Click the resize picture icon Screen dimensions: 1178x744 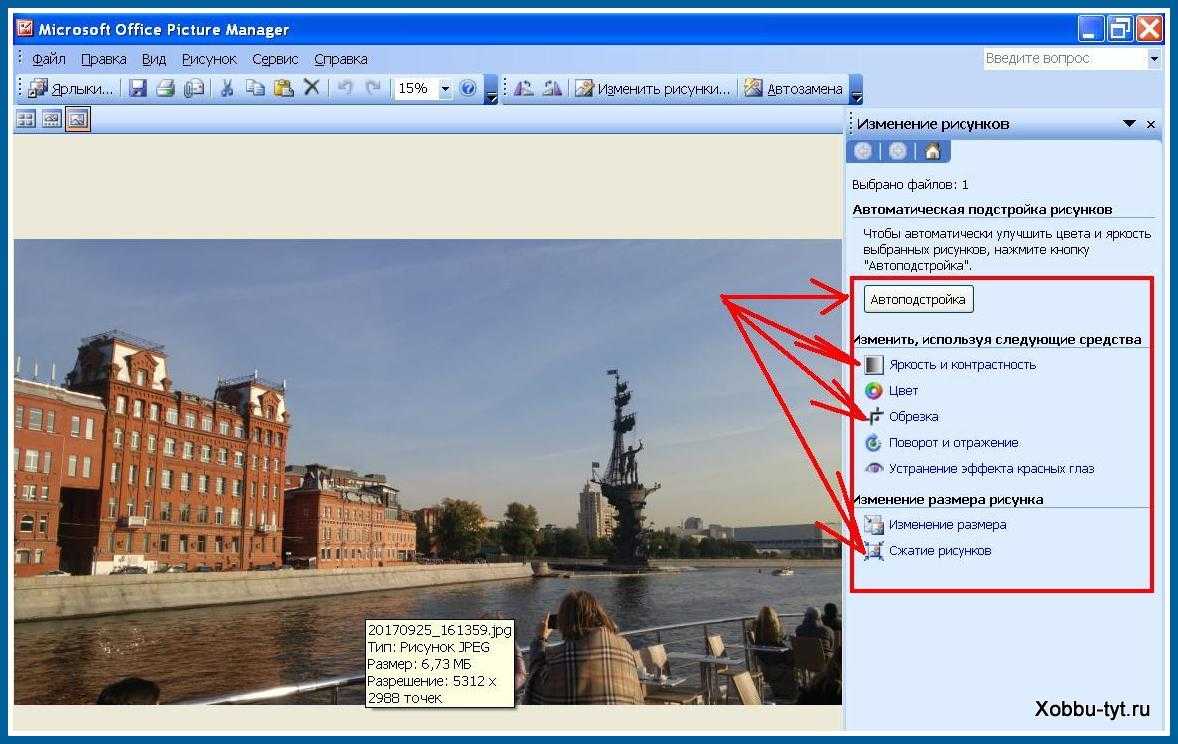(x=873, y=525)
